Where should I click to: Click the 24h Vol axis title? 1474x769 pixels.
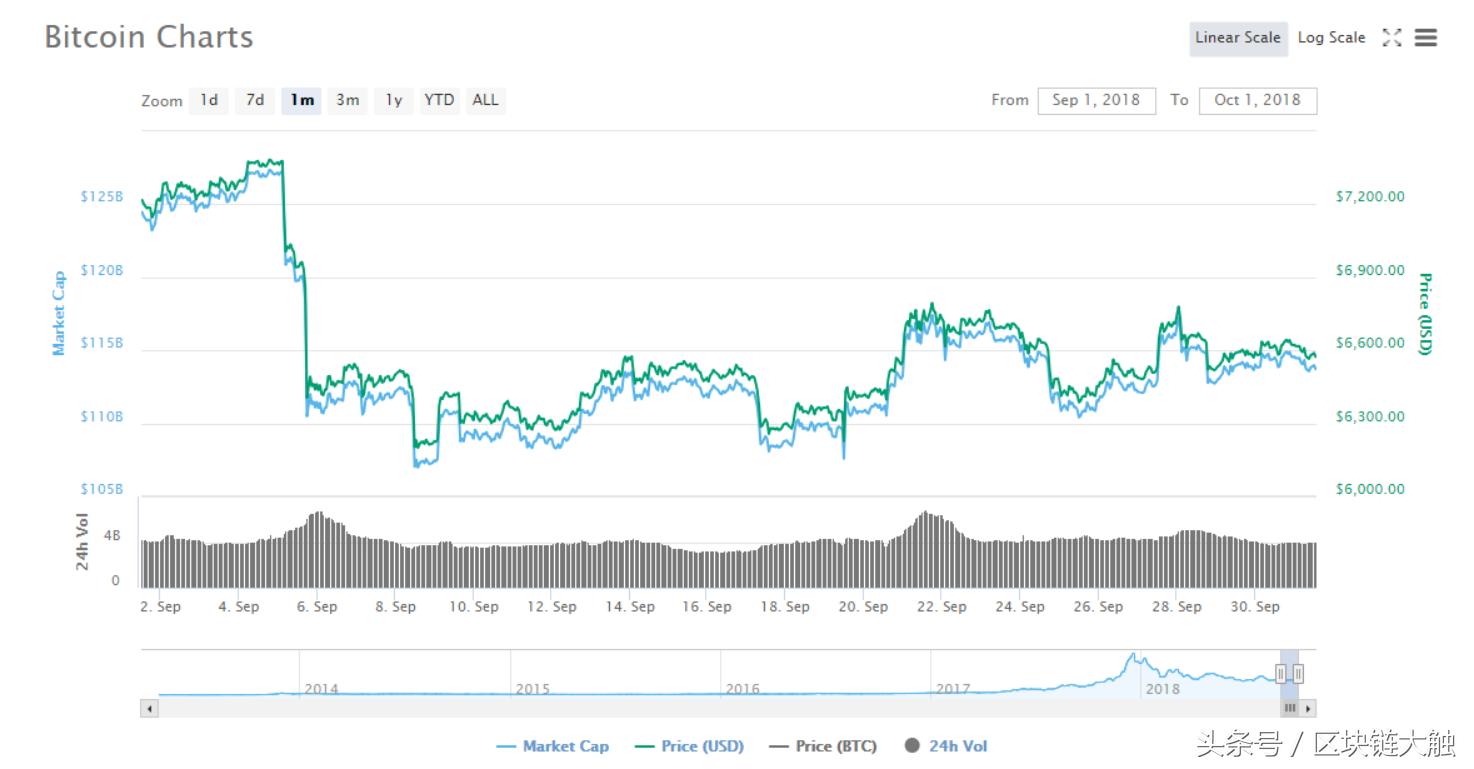83,542
